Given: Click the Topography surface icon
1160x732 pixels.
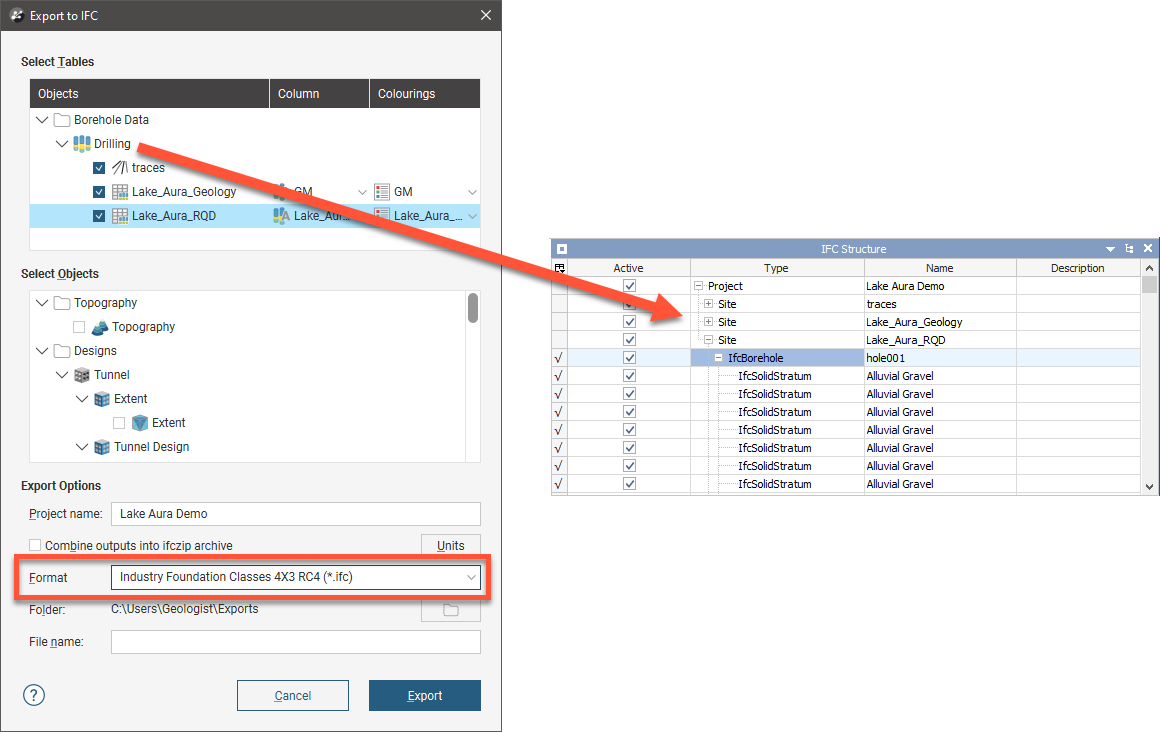Looking at the screenshot, I should point(99,327).
